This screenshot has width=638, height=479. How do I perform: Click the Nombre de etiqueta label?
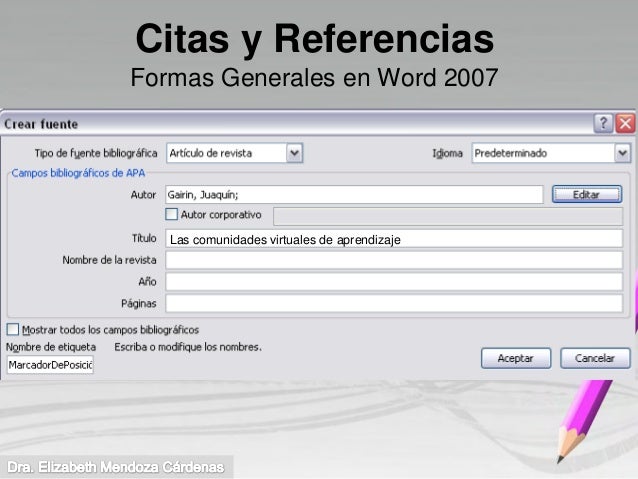point(51,347)
